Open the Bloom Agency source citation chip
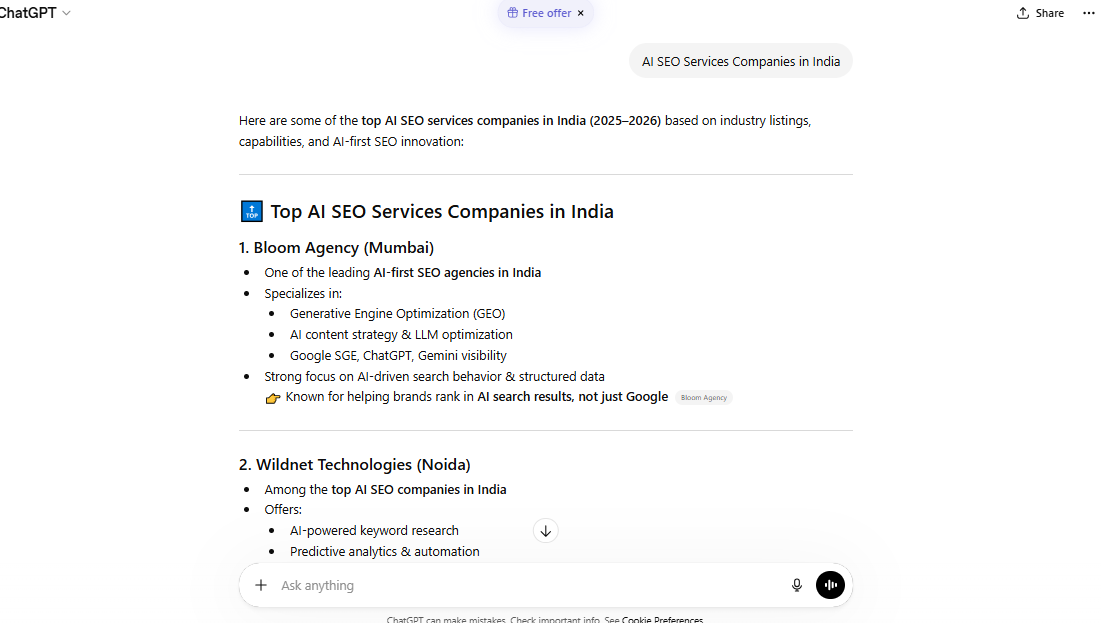This screenshot has height=623, width=1101. pyautogui.click(x=704, y=397)
